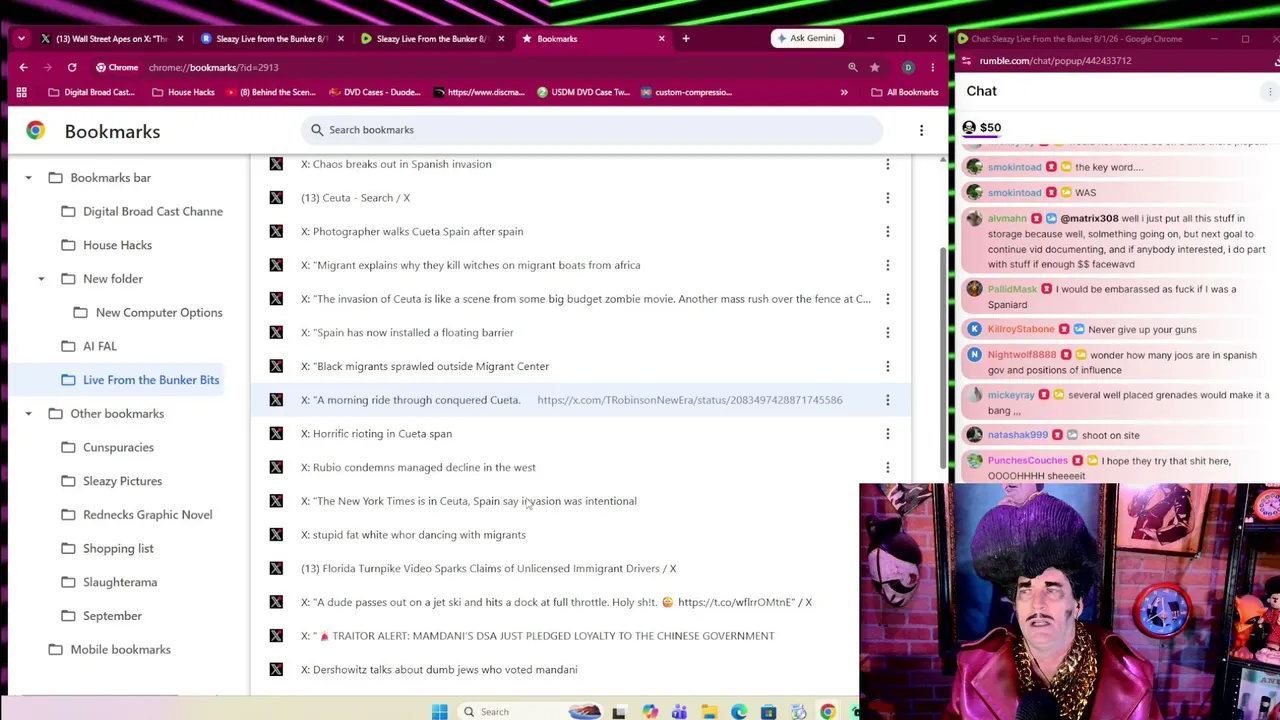Open the zoom magnifier icon in address bar
The width and height of the screenshot is (1280, 720).
pos(853,67)
